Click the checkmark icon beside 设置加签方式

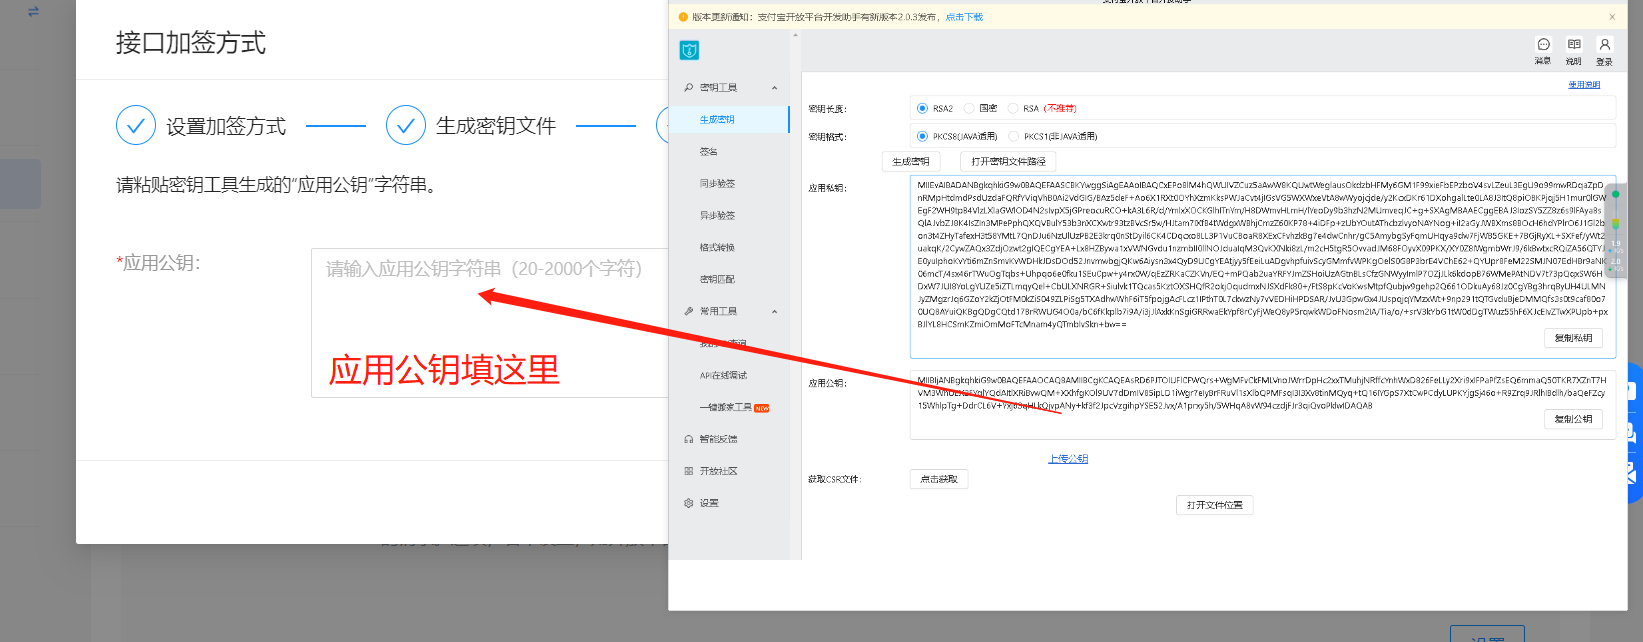coord(136,126)
